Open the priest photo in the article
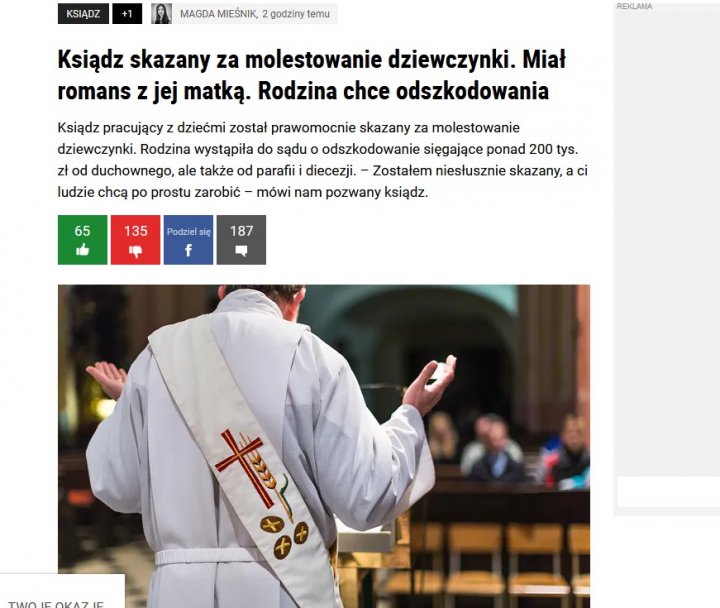720x608 pixels. (x=324, y=446)
